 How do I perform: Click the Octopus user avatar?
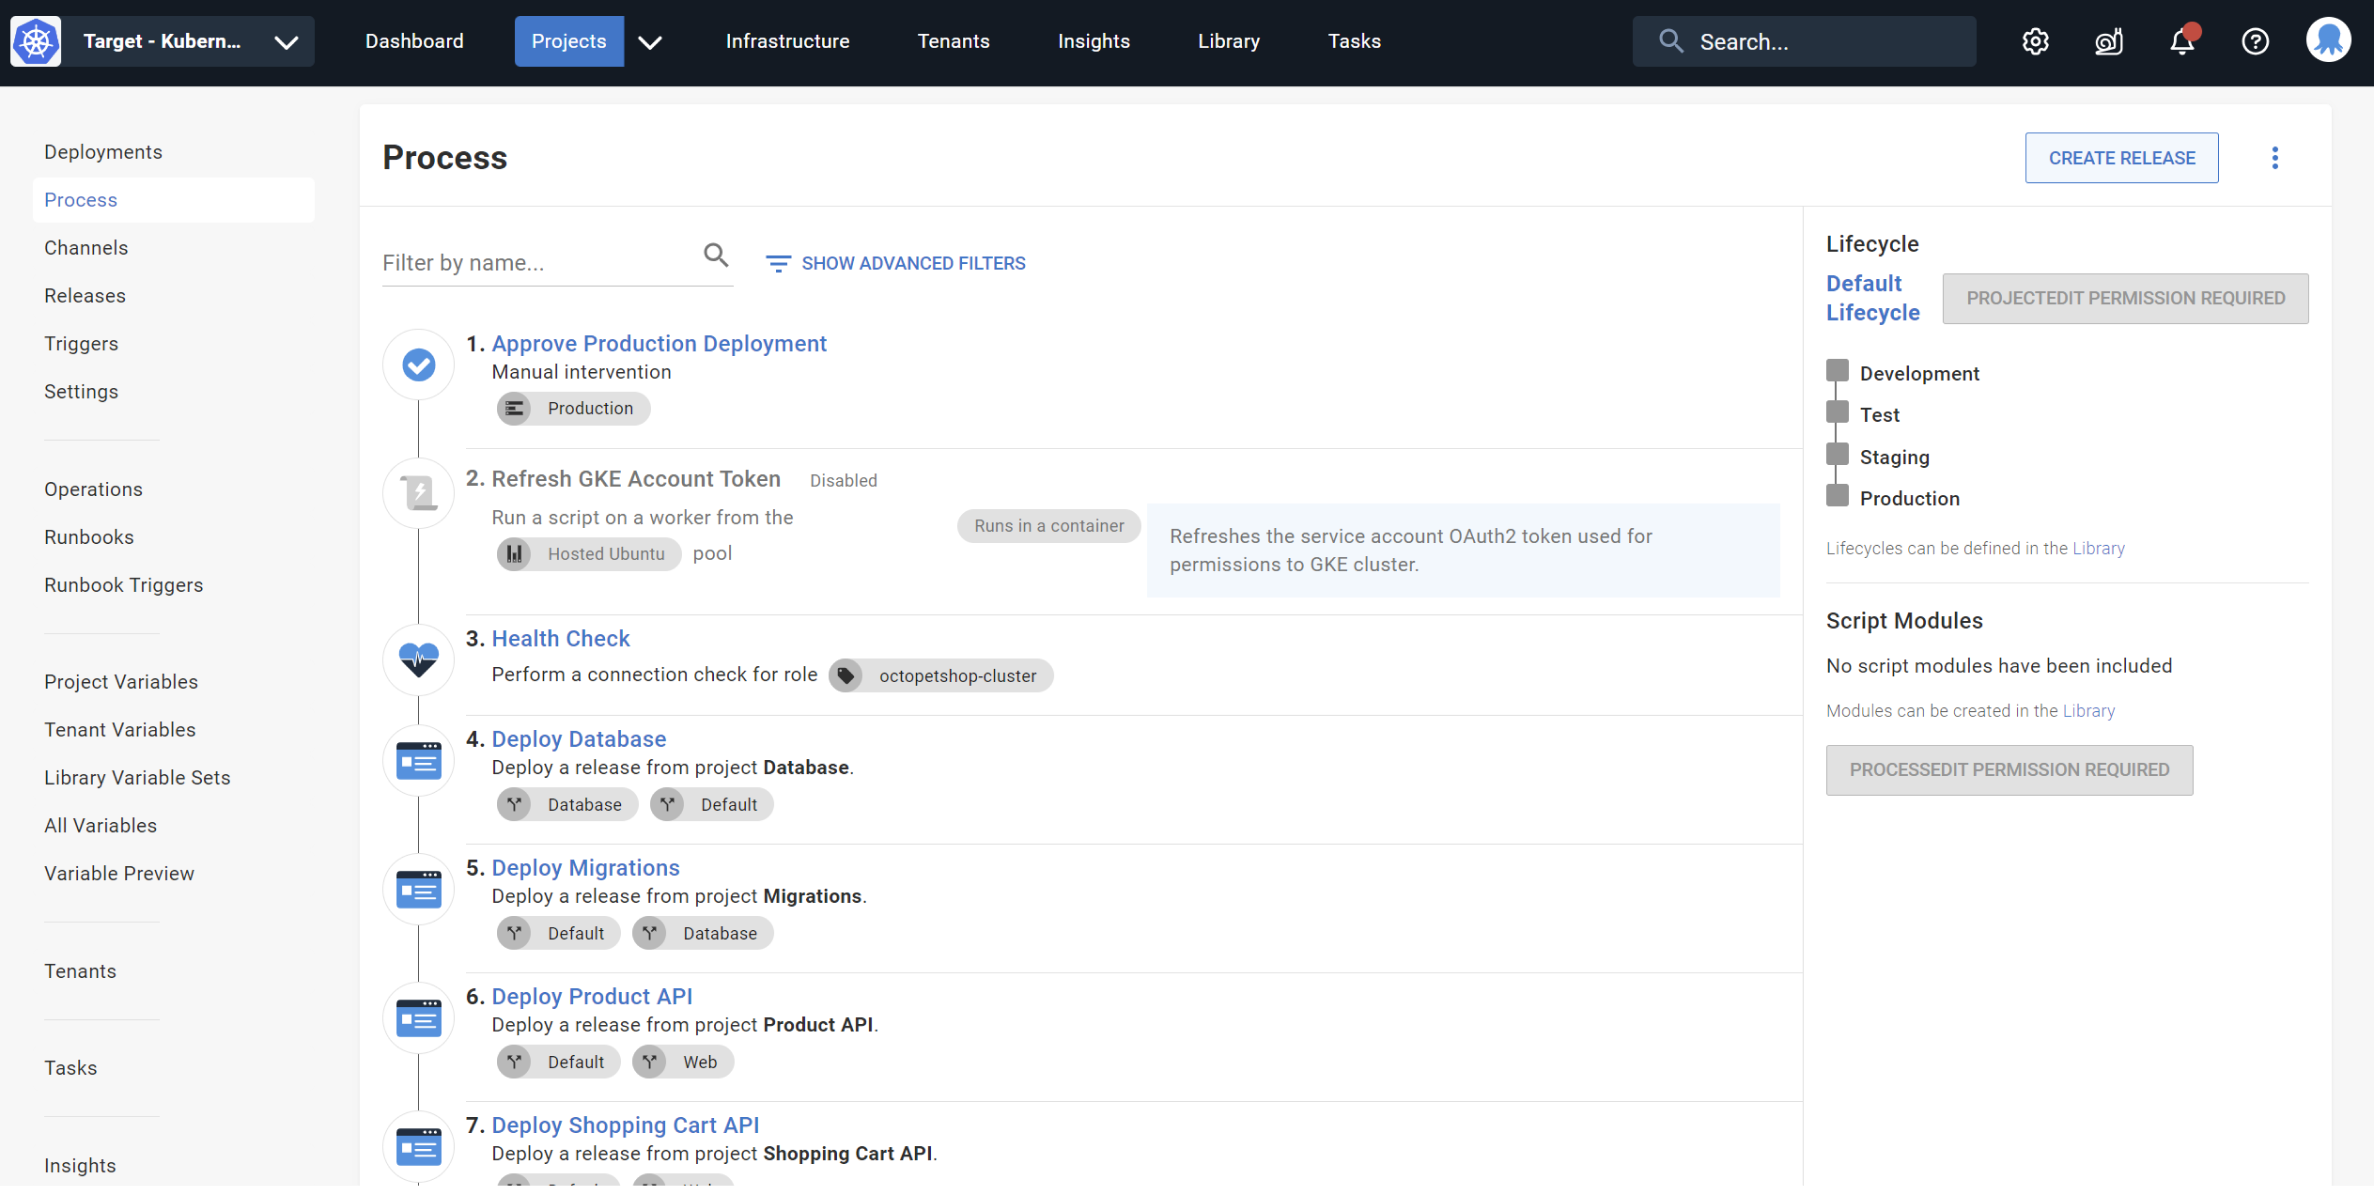[x=2328, y=41]
